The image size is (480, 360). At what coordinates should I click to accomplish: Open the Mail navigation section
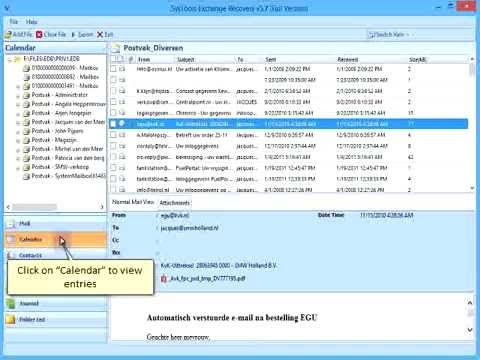tap(56, 223)
